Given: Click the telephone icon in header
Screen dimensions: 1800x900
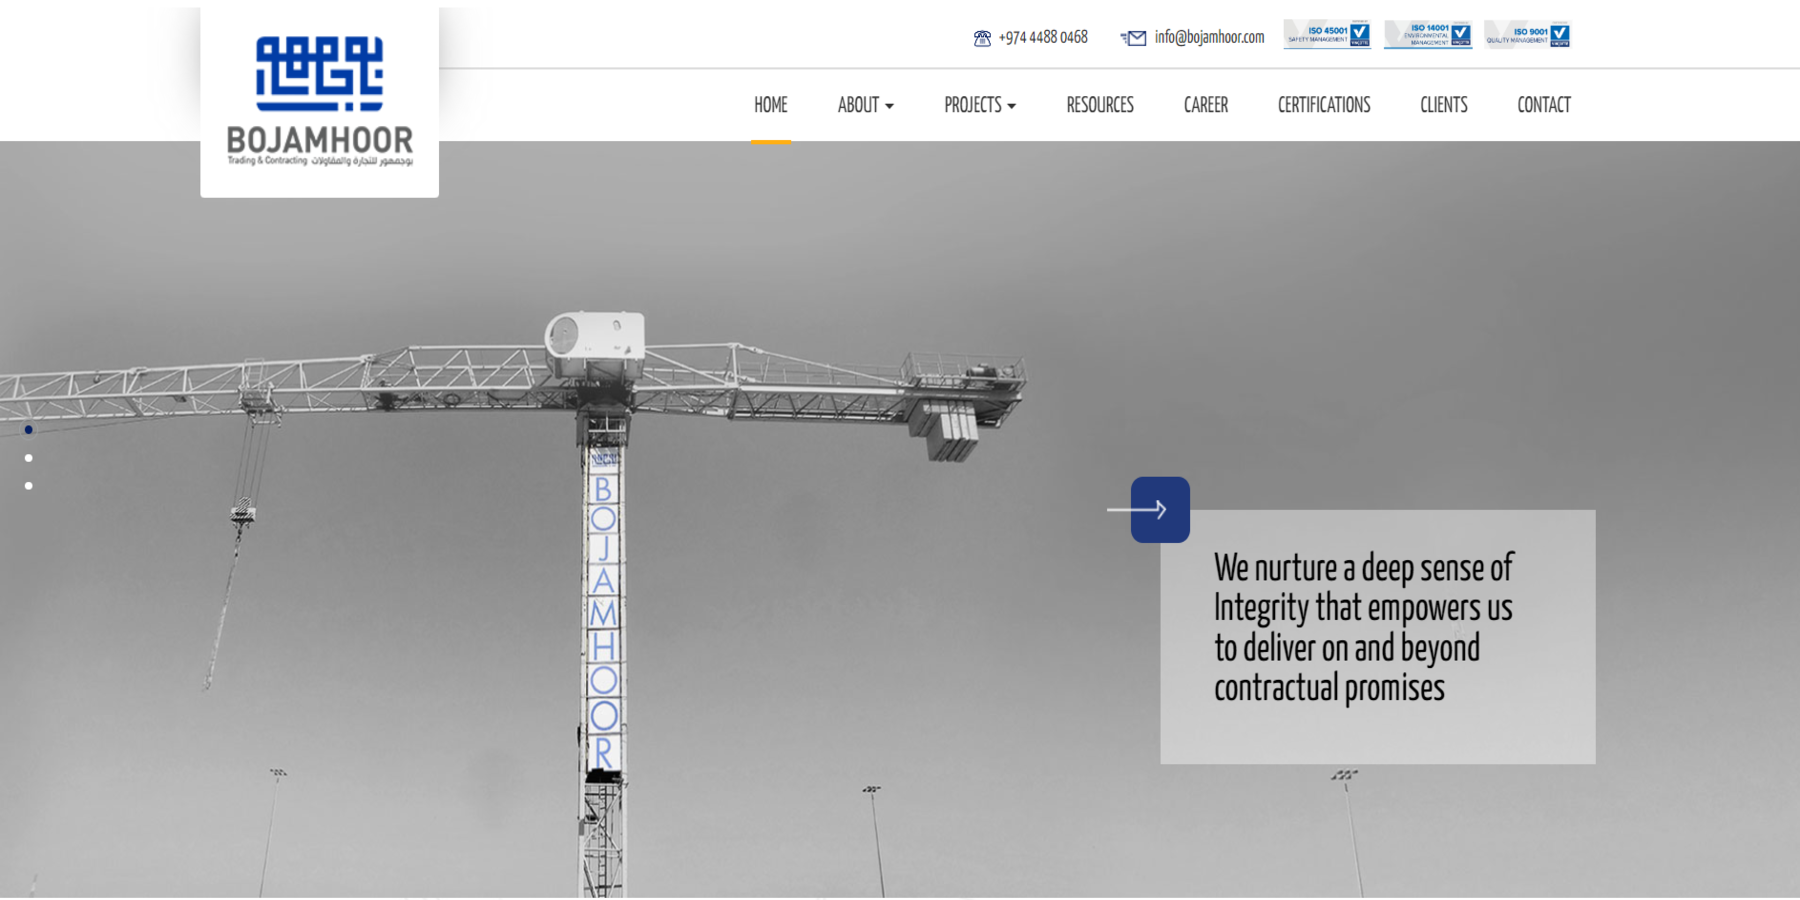Looking at the screenshot, I should pos(982,38).
